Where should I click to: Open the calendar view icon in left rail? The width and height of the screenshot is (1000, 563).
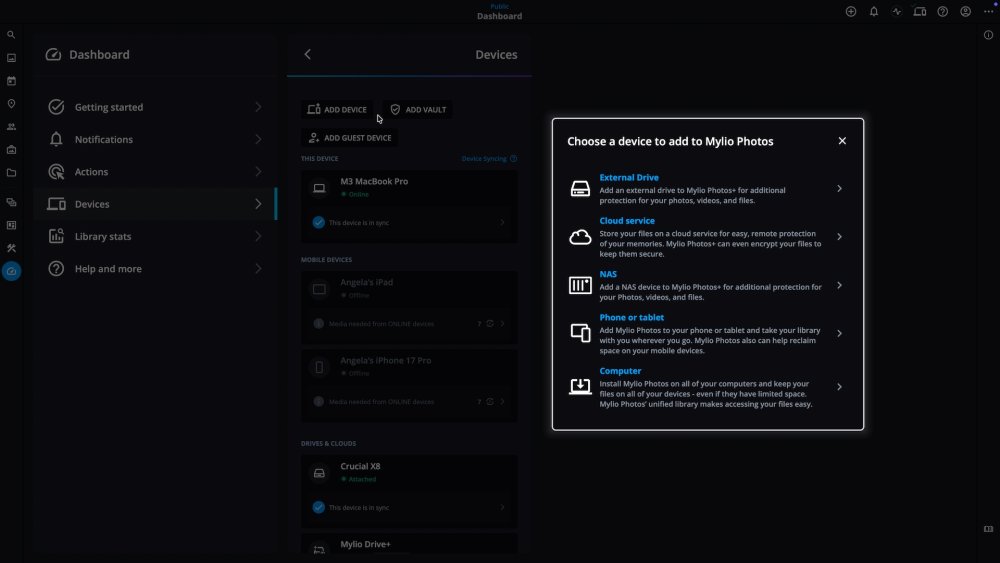click(x=11, y=81)
